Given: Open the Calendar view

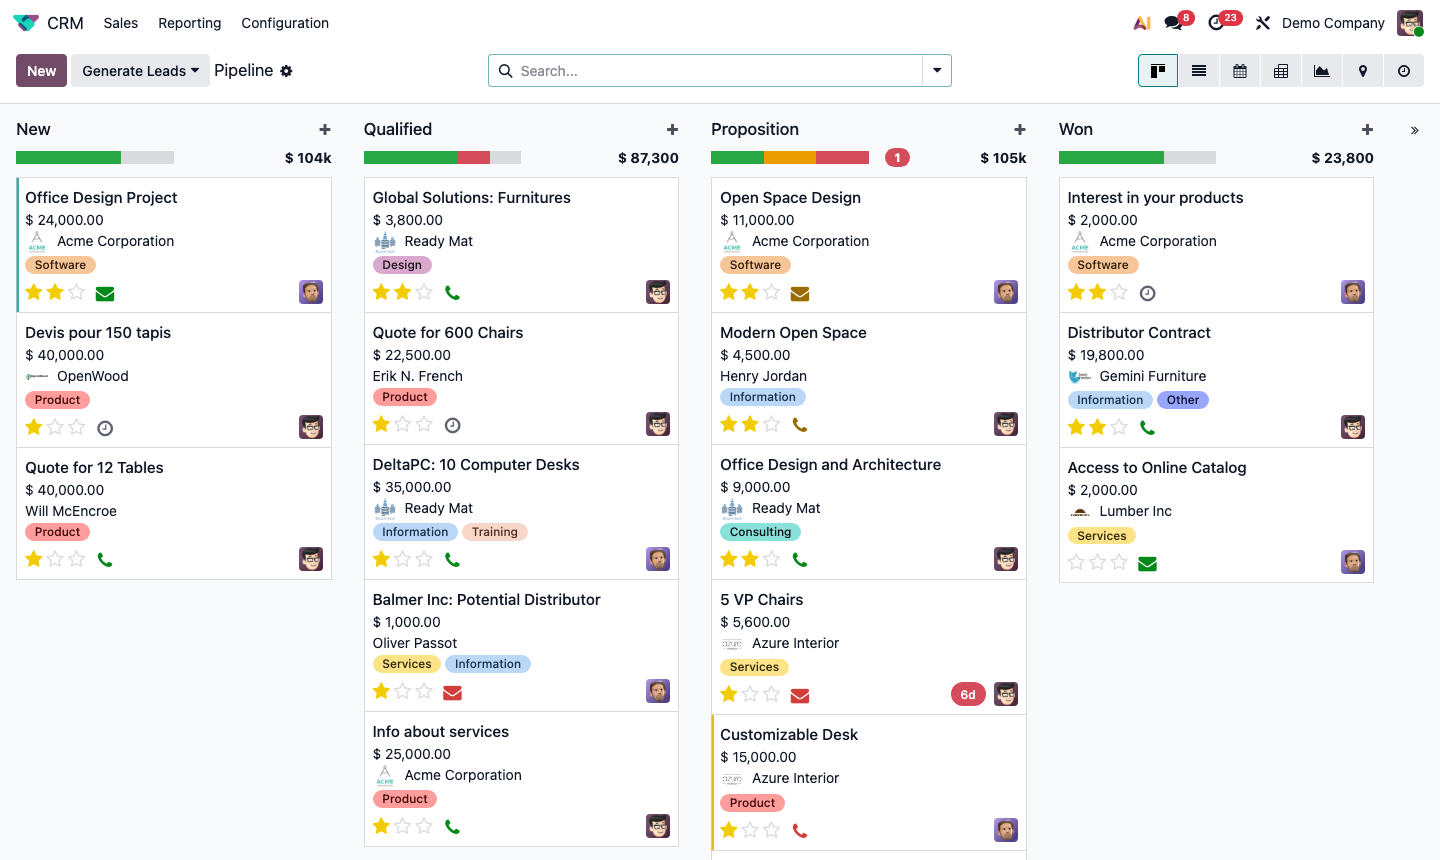Looking at the screenshot, I should point(1239,71).
